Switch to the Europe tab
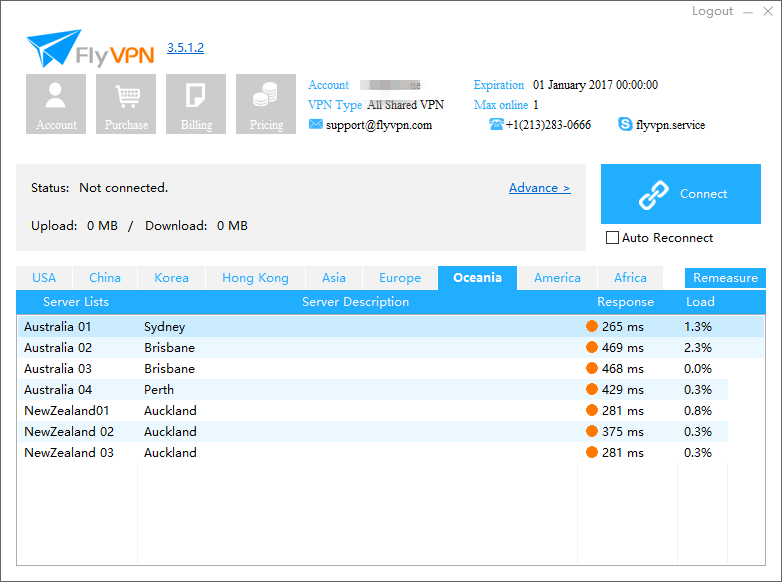The image size is (782, 582). (400, 278)
